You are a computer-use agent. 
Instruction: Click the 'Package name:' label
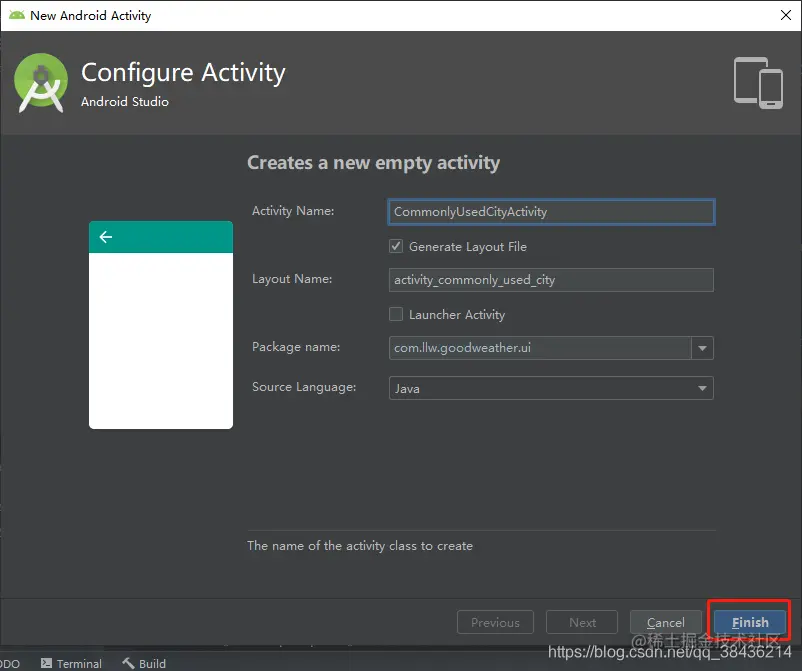pos(296,347)
